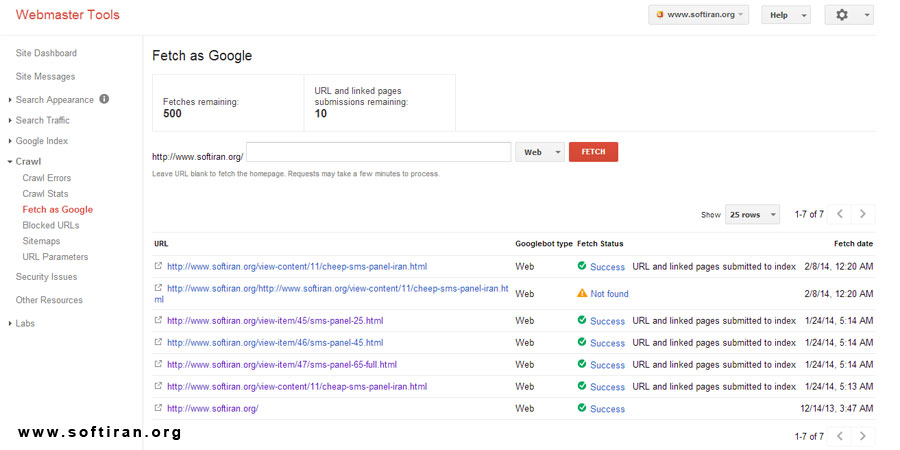Click the Googlebot type column header
The image size is (900, 450).
coord(544,243)
